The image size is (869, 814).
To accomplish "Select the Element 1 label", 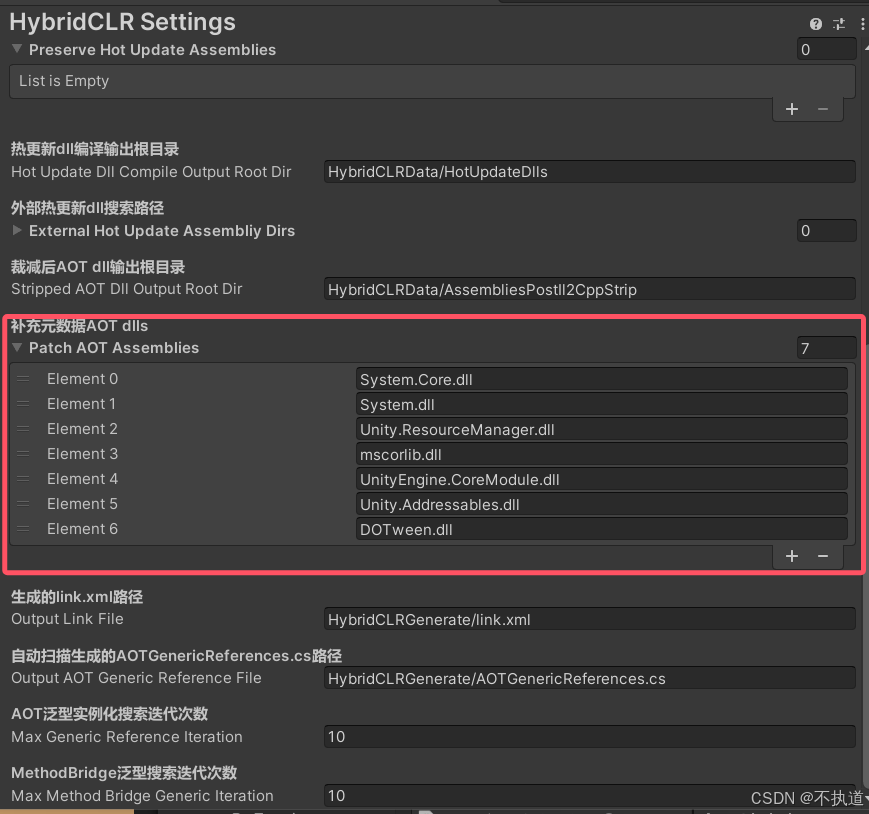I will point(81,404).
